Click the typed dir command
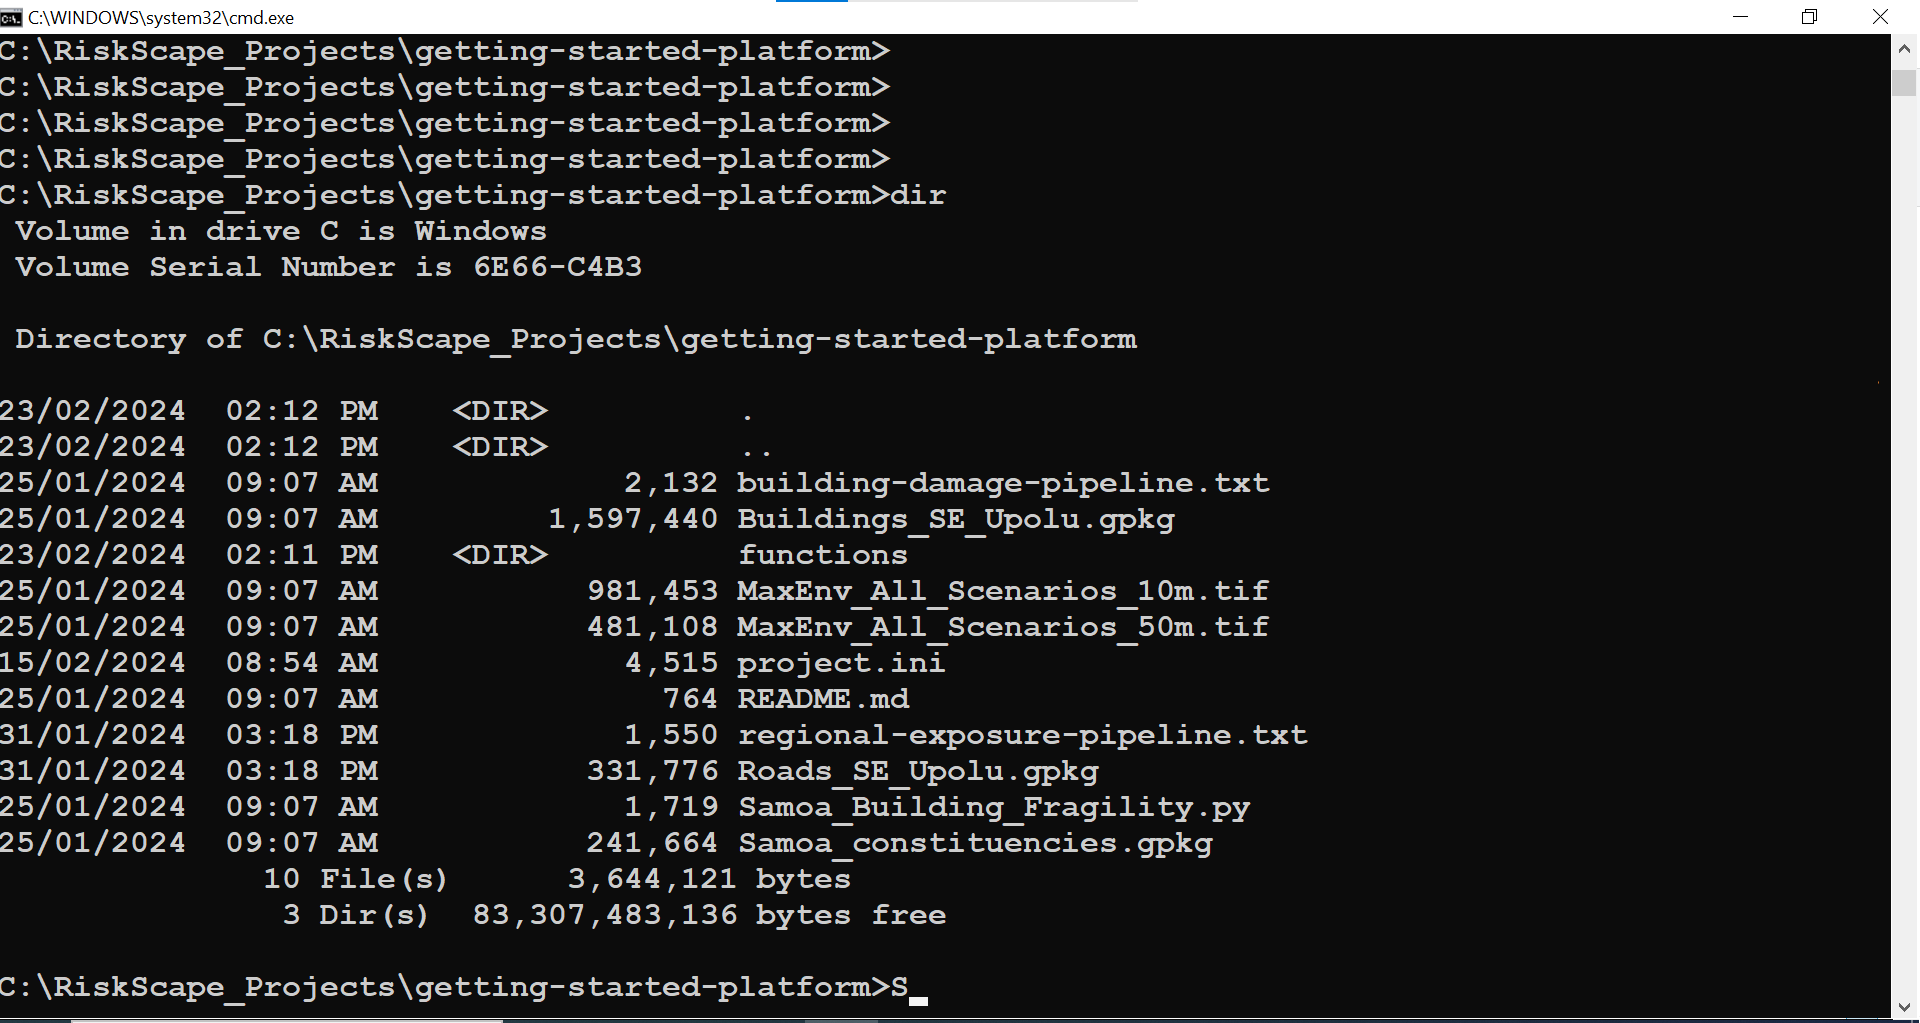This screenshot has width=1920, height=1023. [x=918, y=195]
